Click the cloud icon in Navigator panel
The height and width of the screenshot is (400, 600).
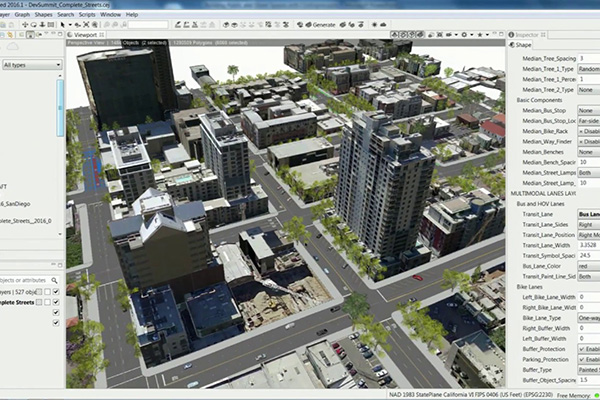[x=13, y=47]
